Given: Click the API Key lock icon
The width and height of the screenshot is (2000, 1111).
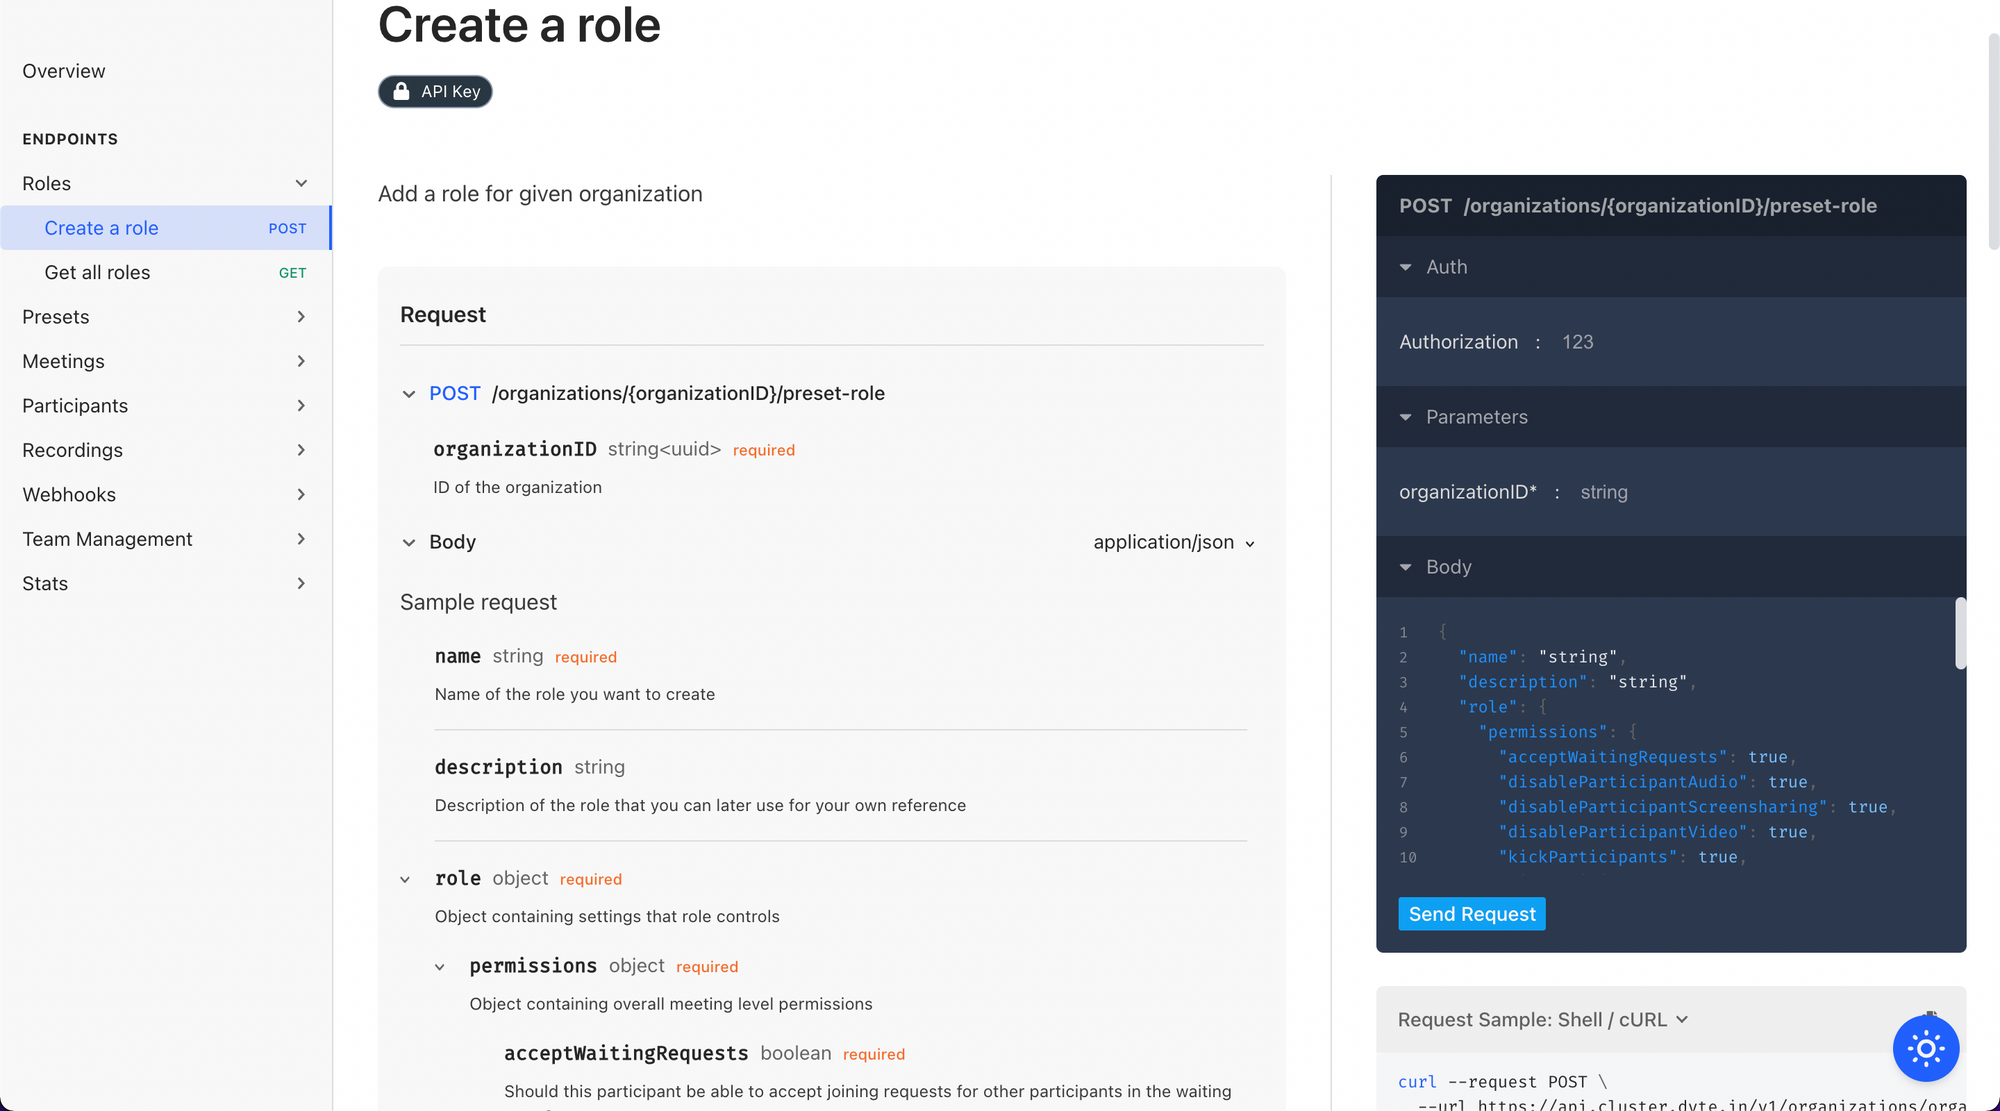Looking at the screenshot, I should [x=402, y=90].
